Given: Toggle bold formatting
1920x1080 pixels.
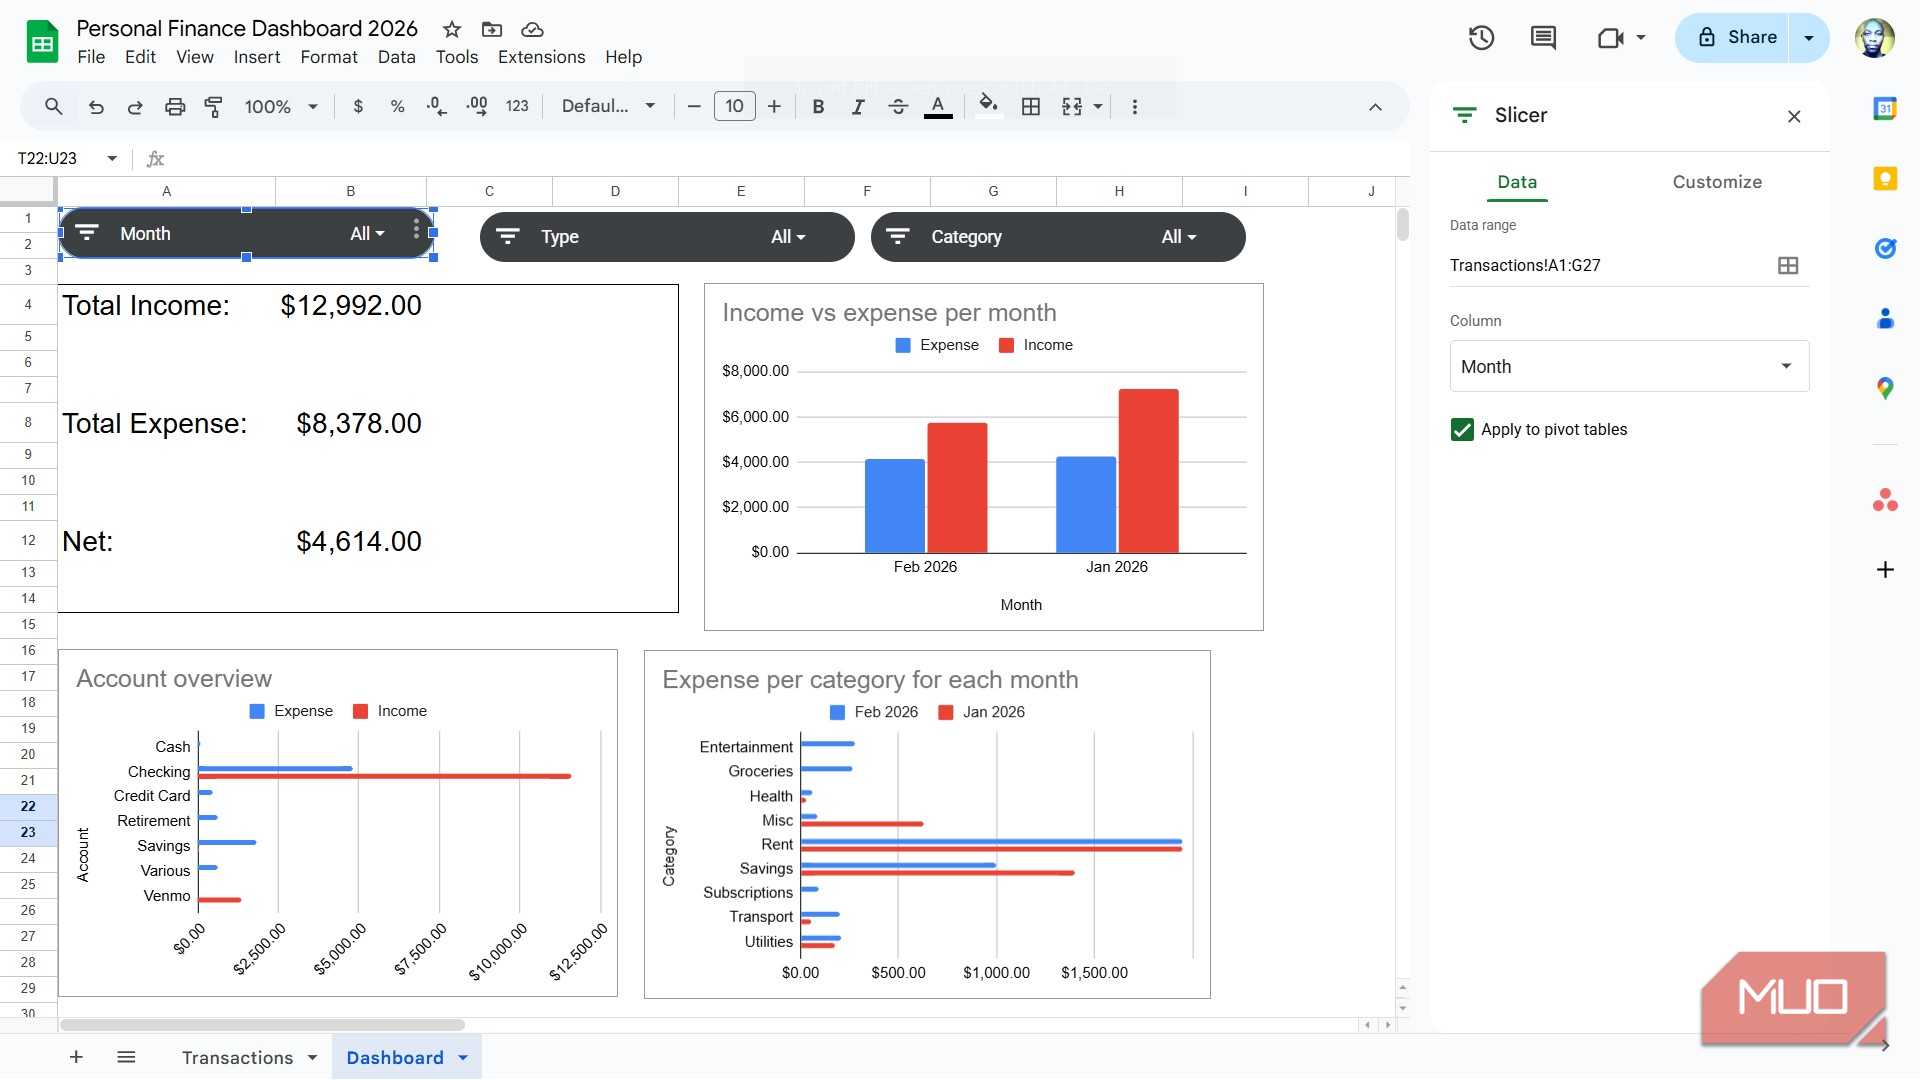Looking at the screenshot, I should click(x=818, y=106).
